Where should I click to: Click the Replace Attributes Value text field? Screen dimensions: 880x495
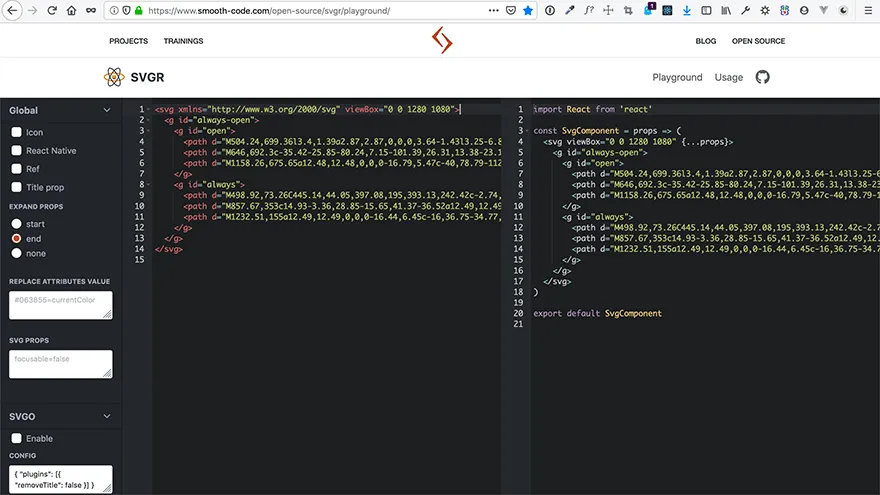(x=61, y=305)
